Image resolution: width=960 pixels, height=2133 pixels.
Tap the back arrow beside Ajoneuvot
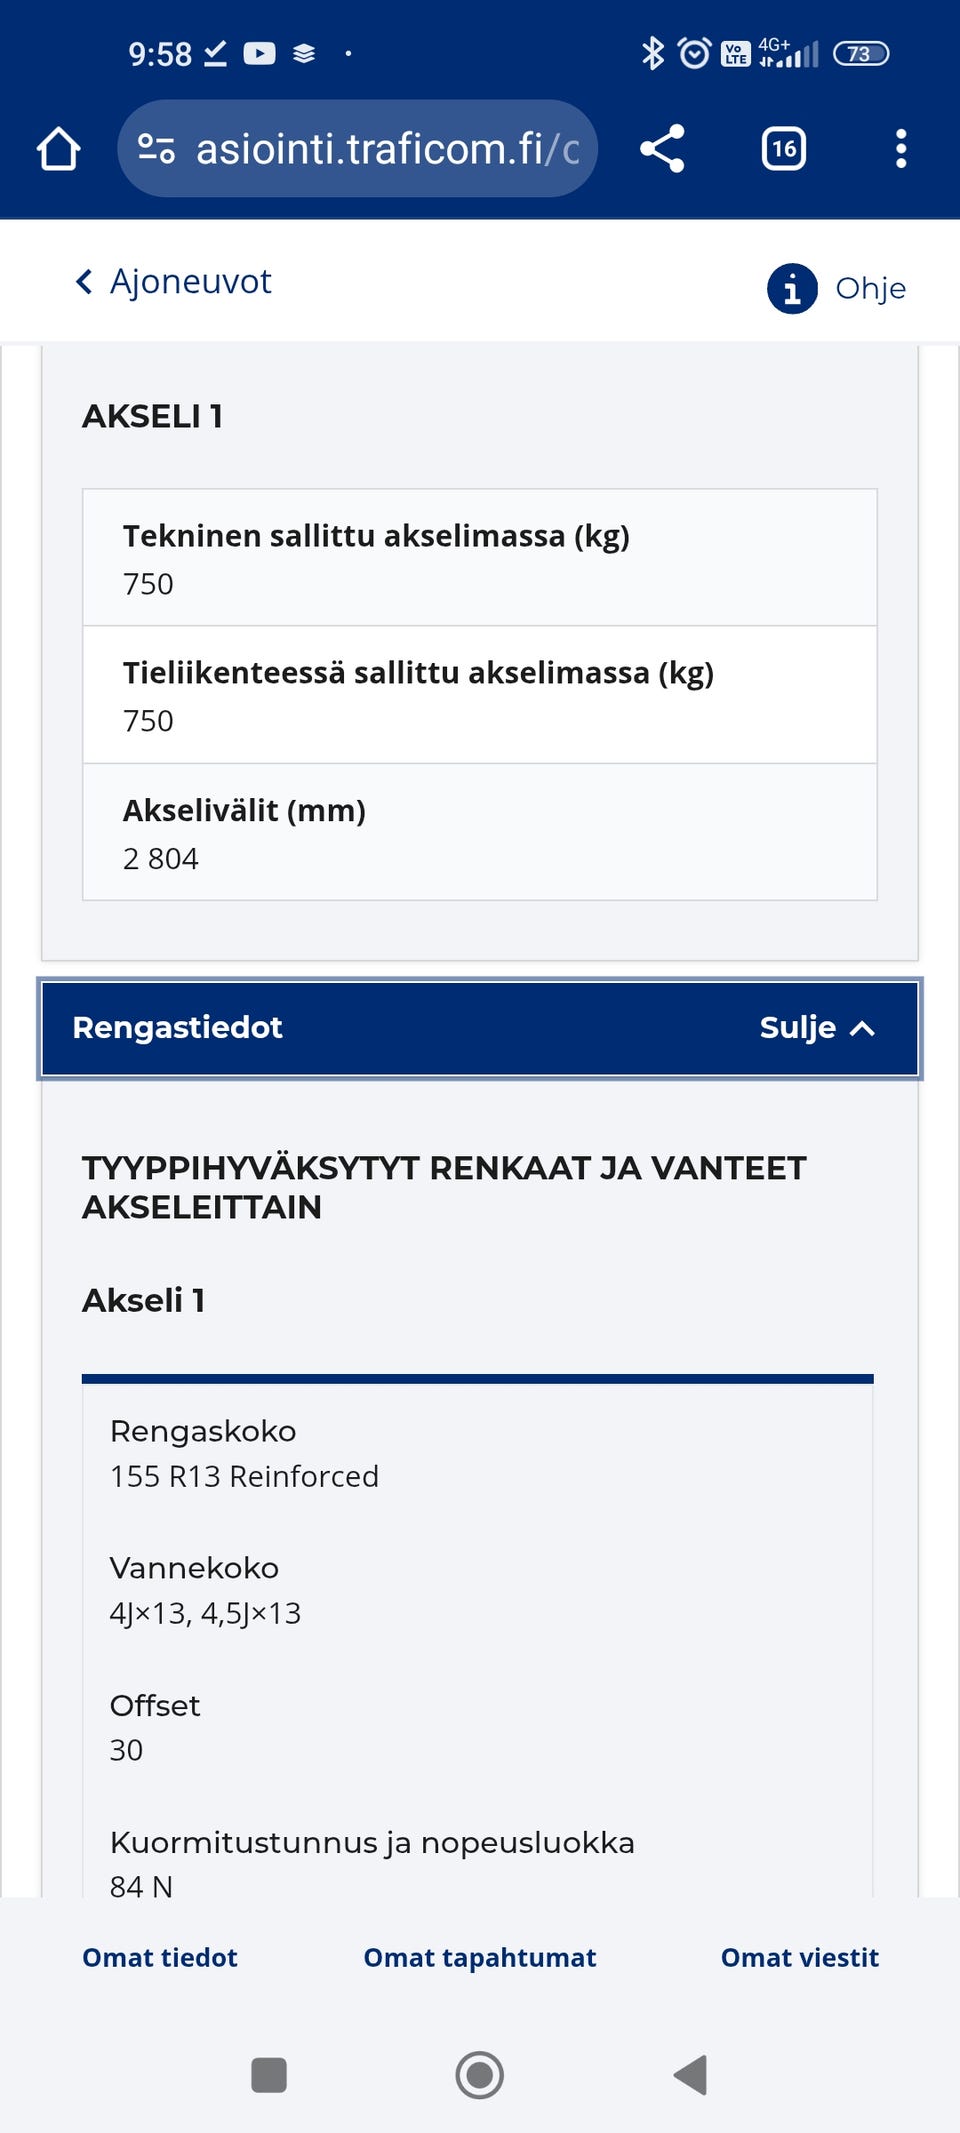click(x=84, y=281)
